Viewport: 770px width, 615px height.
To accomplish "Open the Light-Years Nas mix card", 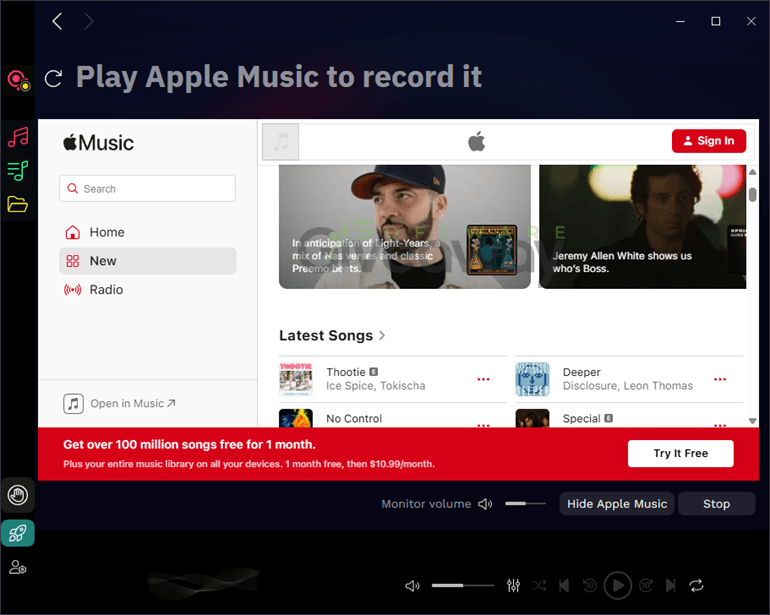I will (405, 227).
